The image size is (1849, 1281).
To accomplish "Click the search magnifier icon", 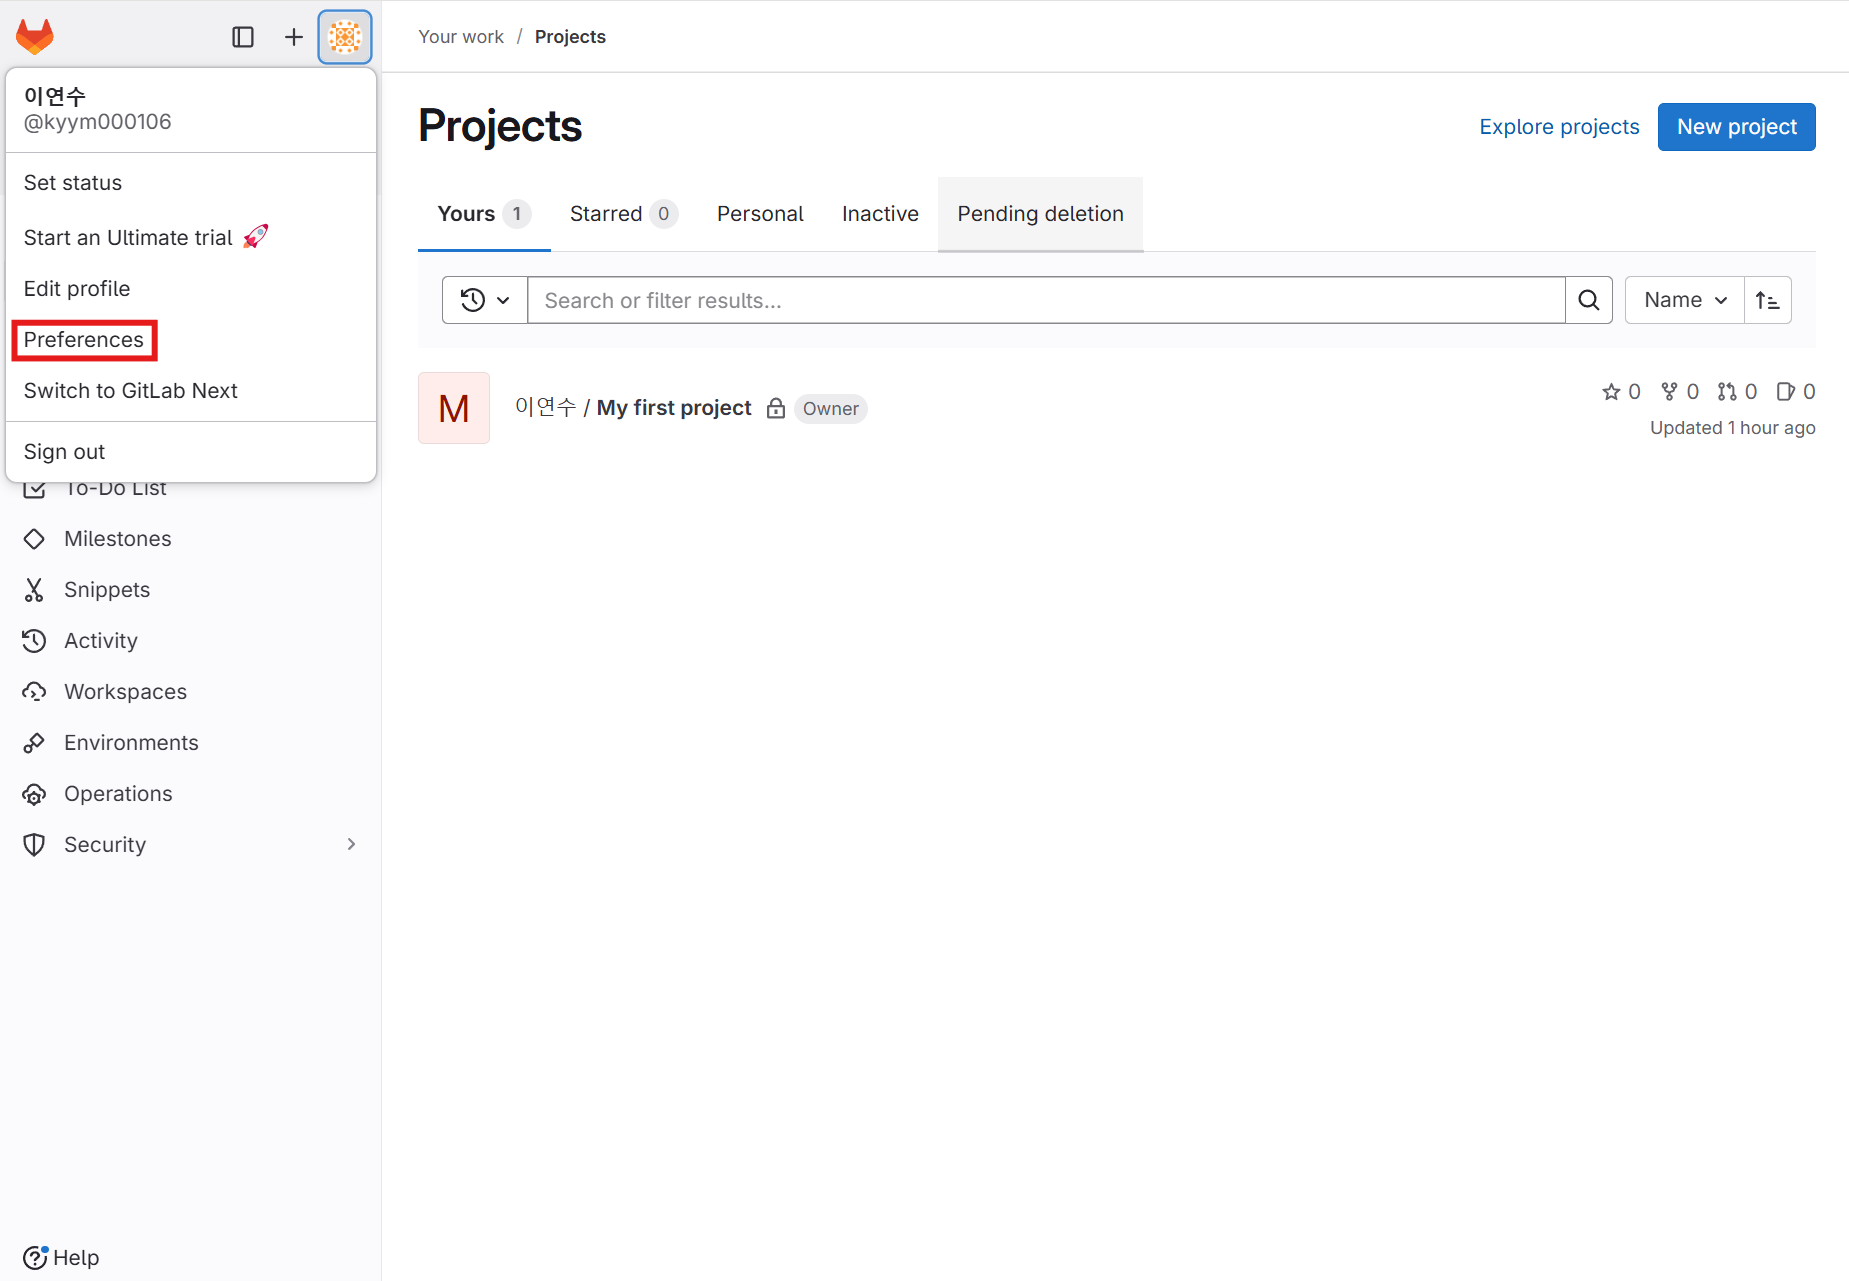I will click(x=1588, y=299).
